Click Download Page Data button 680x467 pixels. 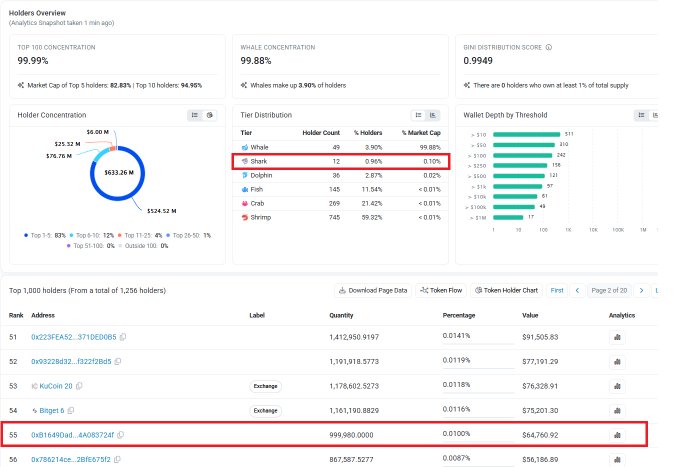pos(373,291)
